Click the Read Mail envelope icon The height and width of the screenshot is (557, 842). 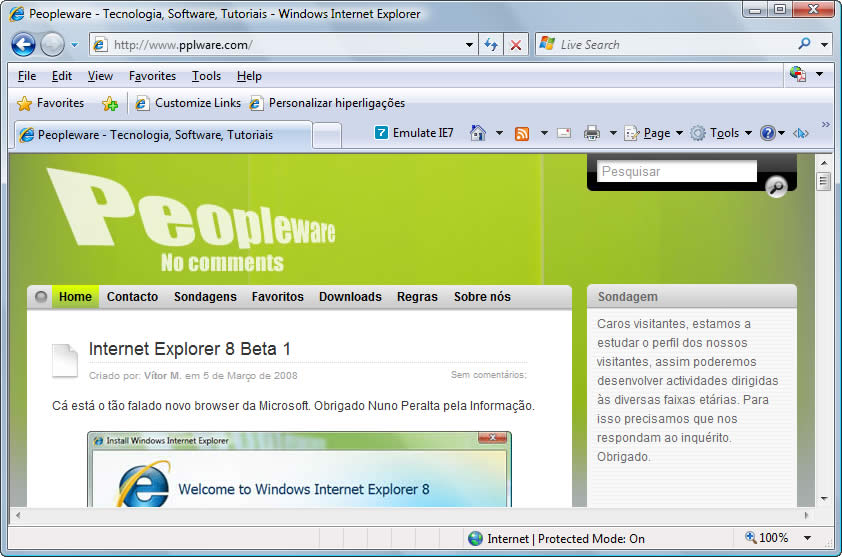coord(564,133)
